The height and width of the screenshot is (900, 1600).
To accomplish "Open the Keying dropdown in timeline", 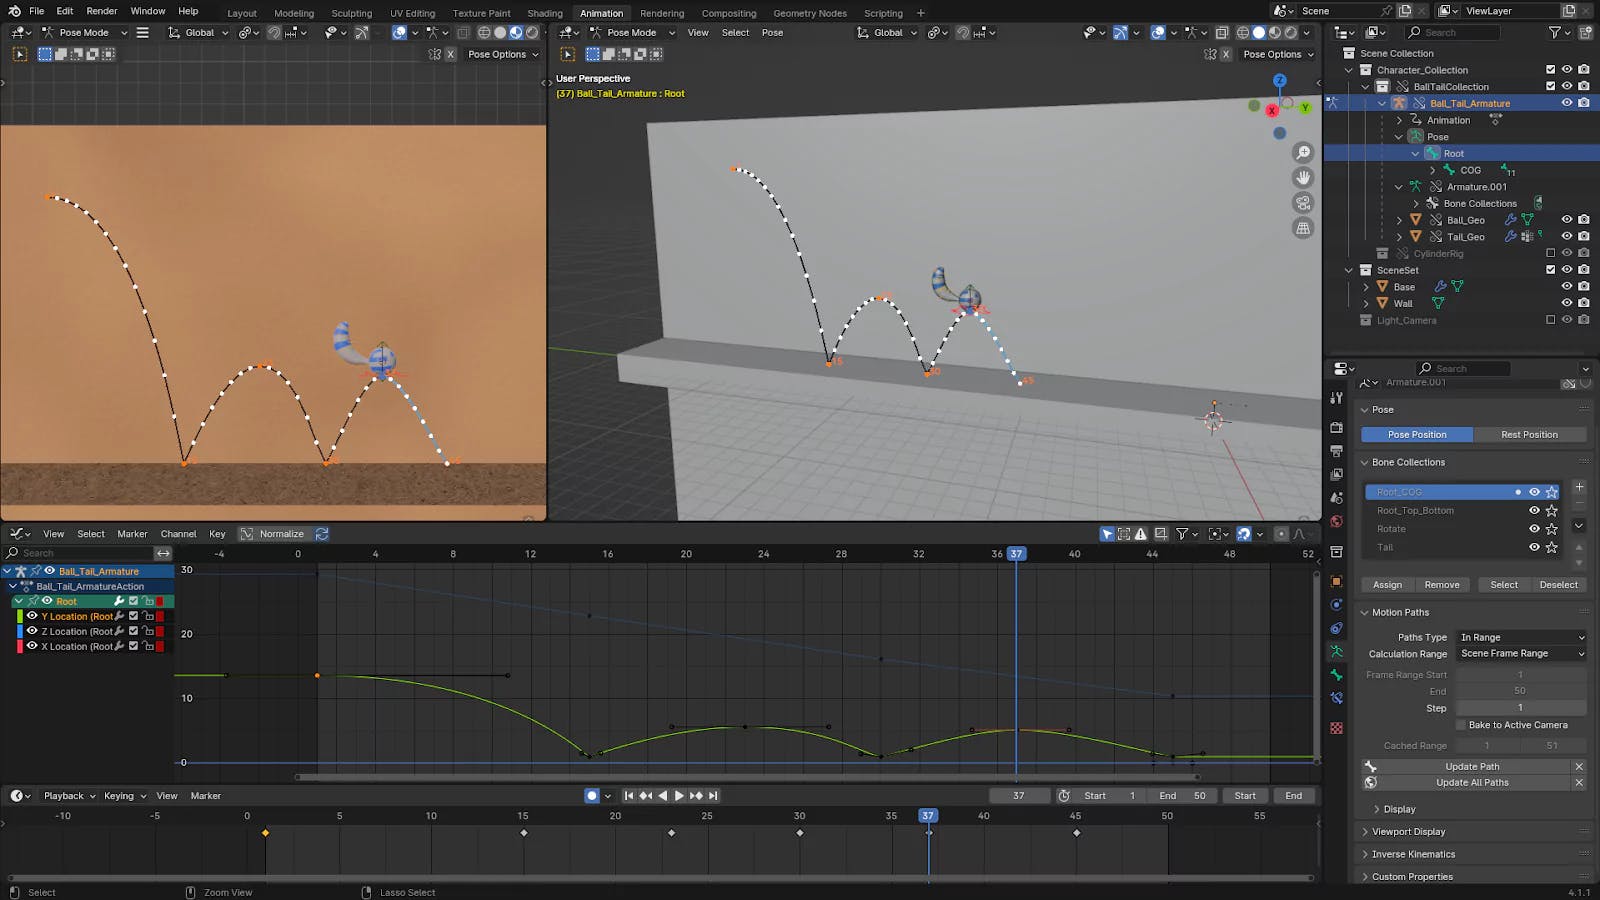I will pos(125,796).
